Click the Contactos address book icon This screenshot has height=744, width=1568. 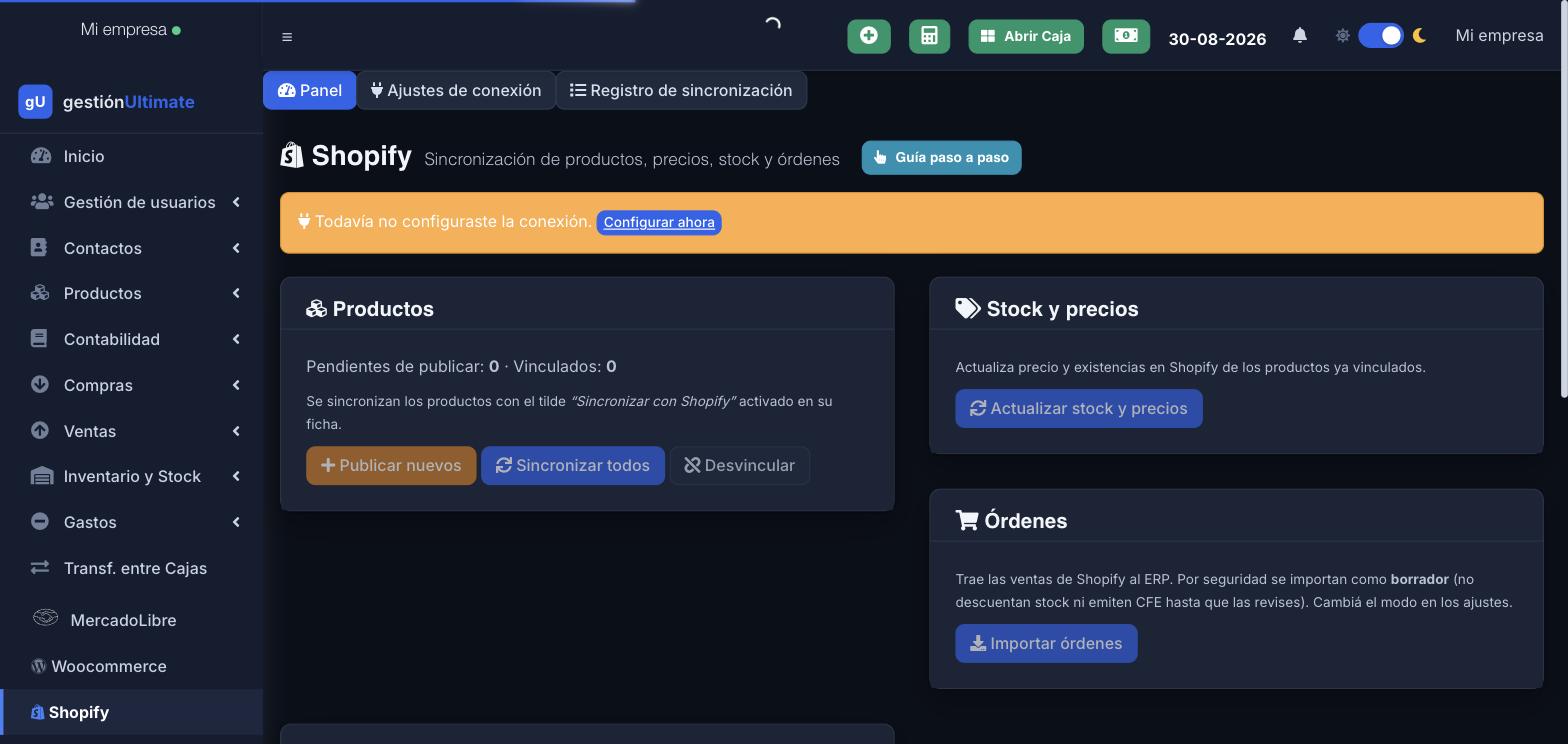39,247
